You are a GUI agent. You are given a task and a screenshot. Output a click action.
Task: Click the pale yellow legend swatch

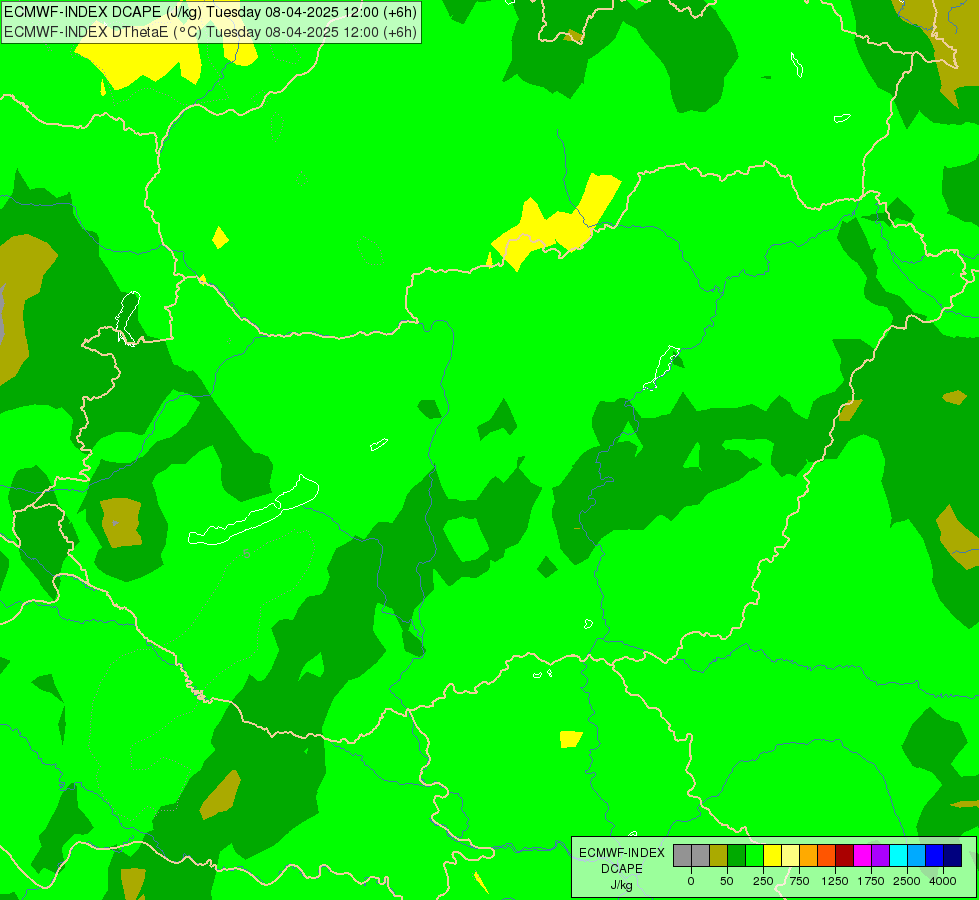[791, 856]
